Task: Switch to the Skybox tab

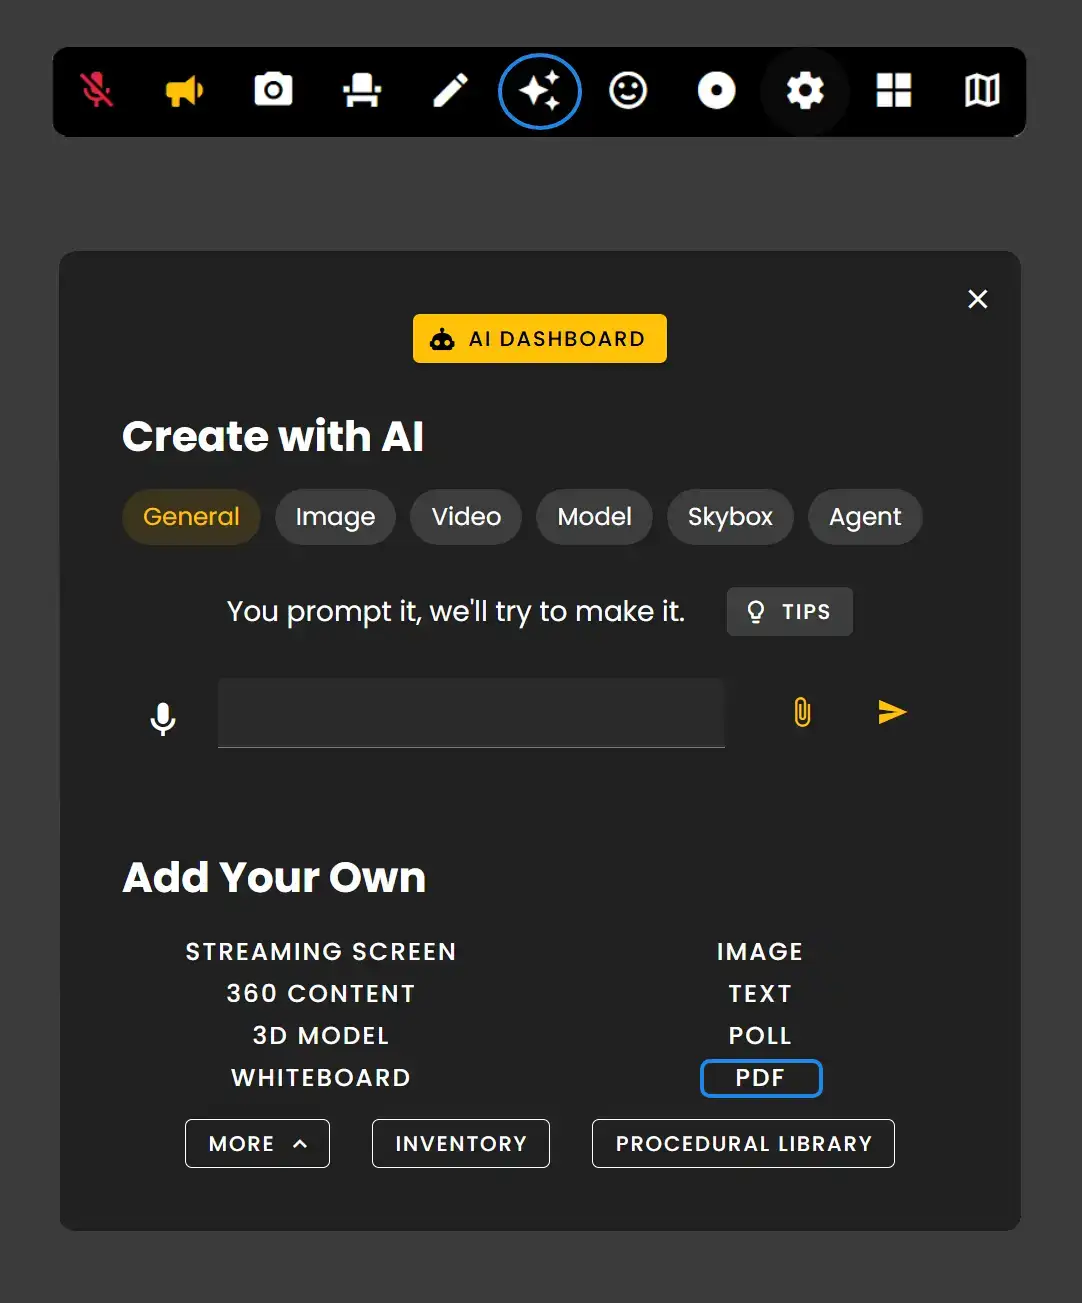Action: 730,517
